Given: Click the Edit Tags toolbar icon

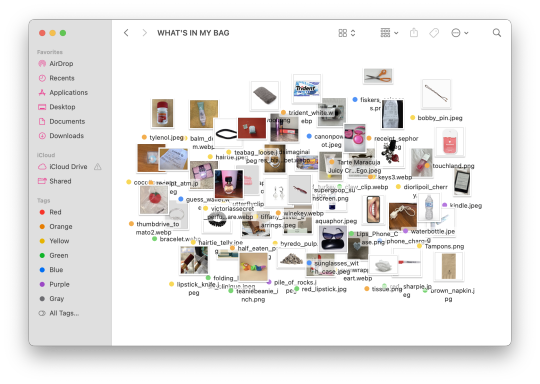Looking at the screenshot, I should 434,33.
